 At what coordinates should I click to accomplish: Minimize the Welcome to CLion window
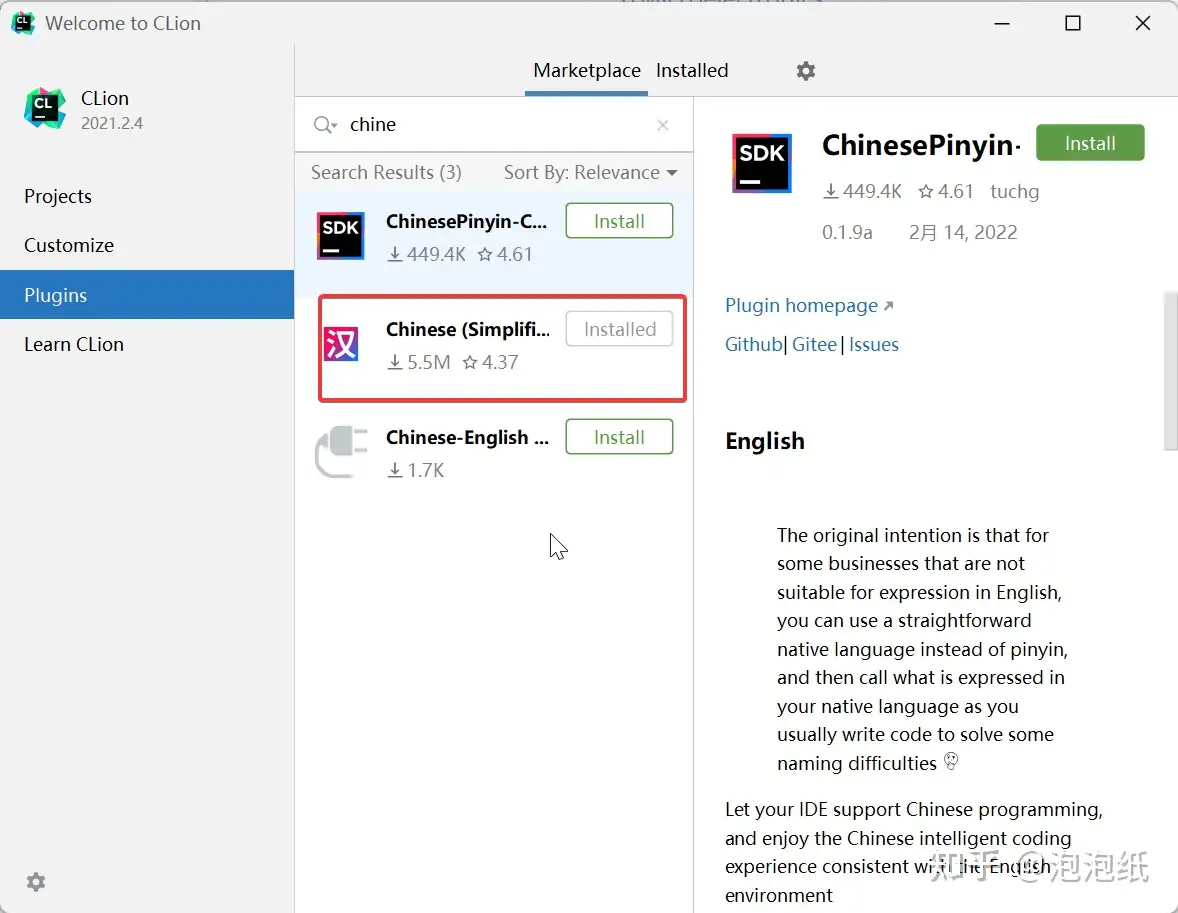coord(1001,23)
